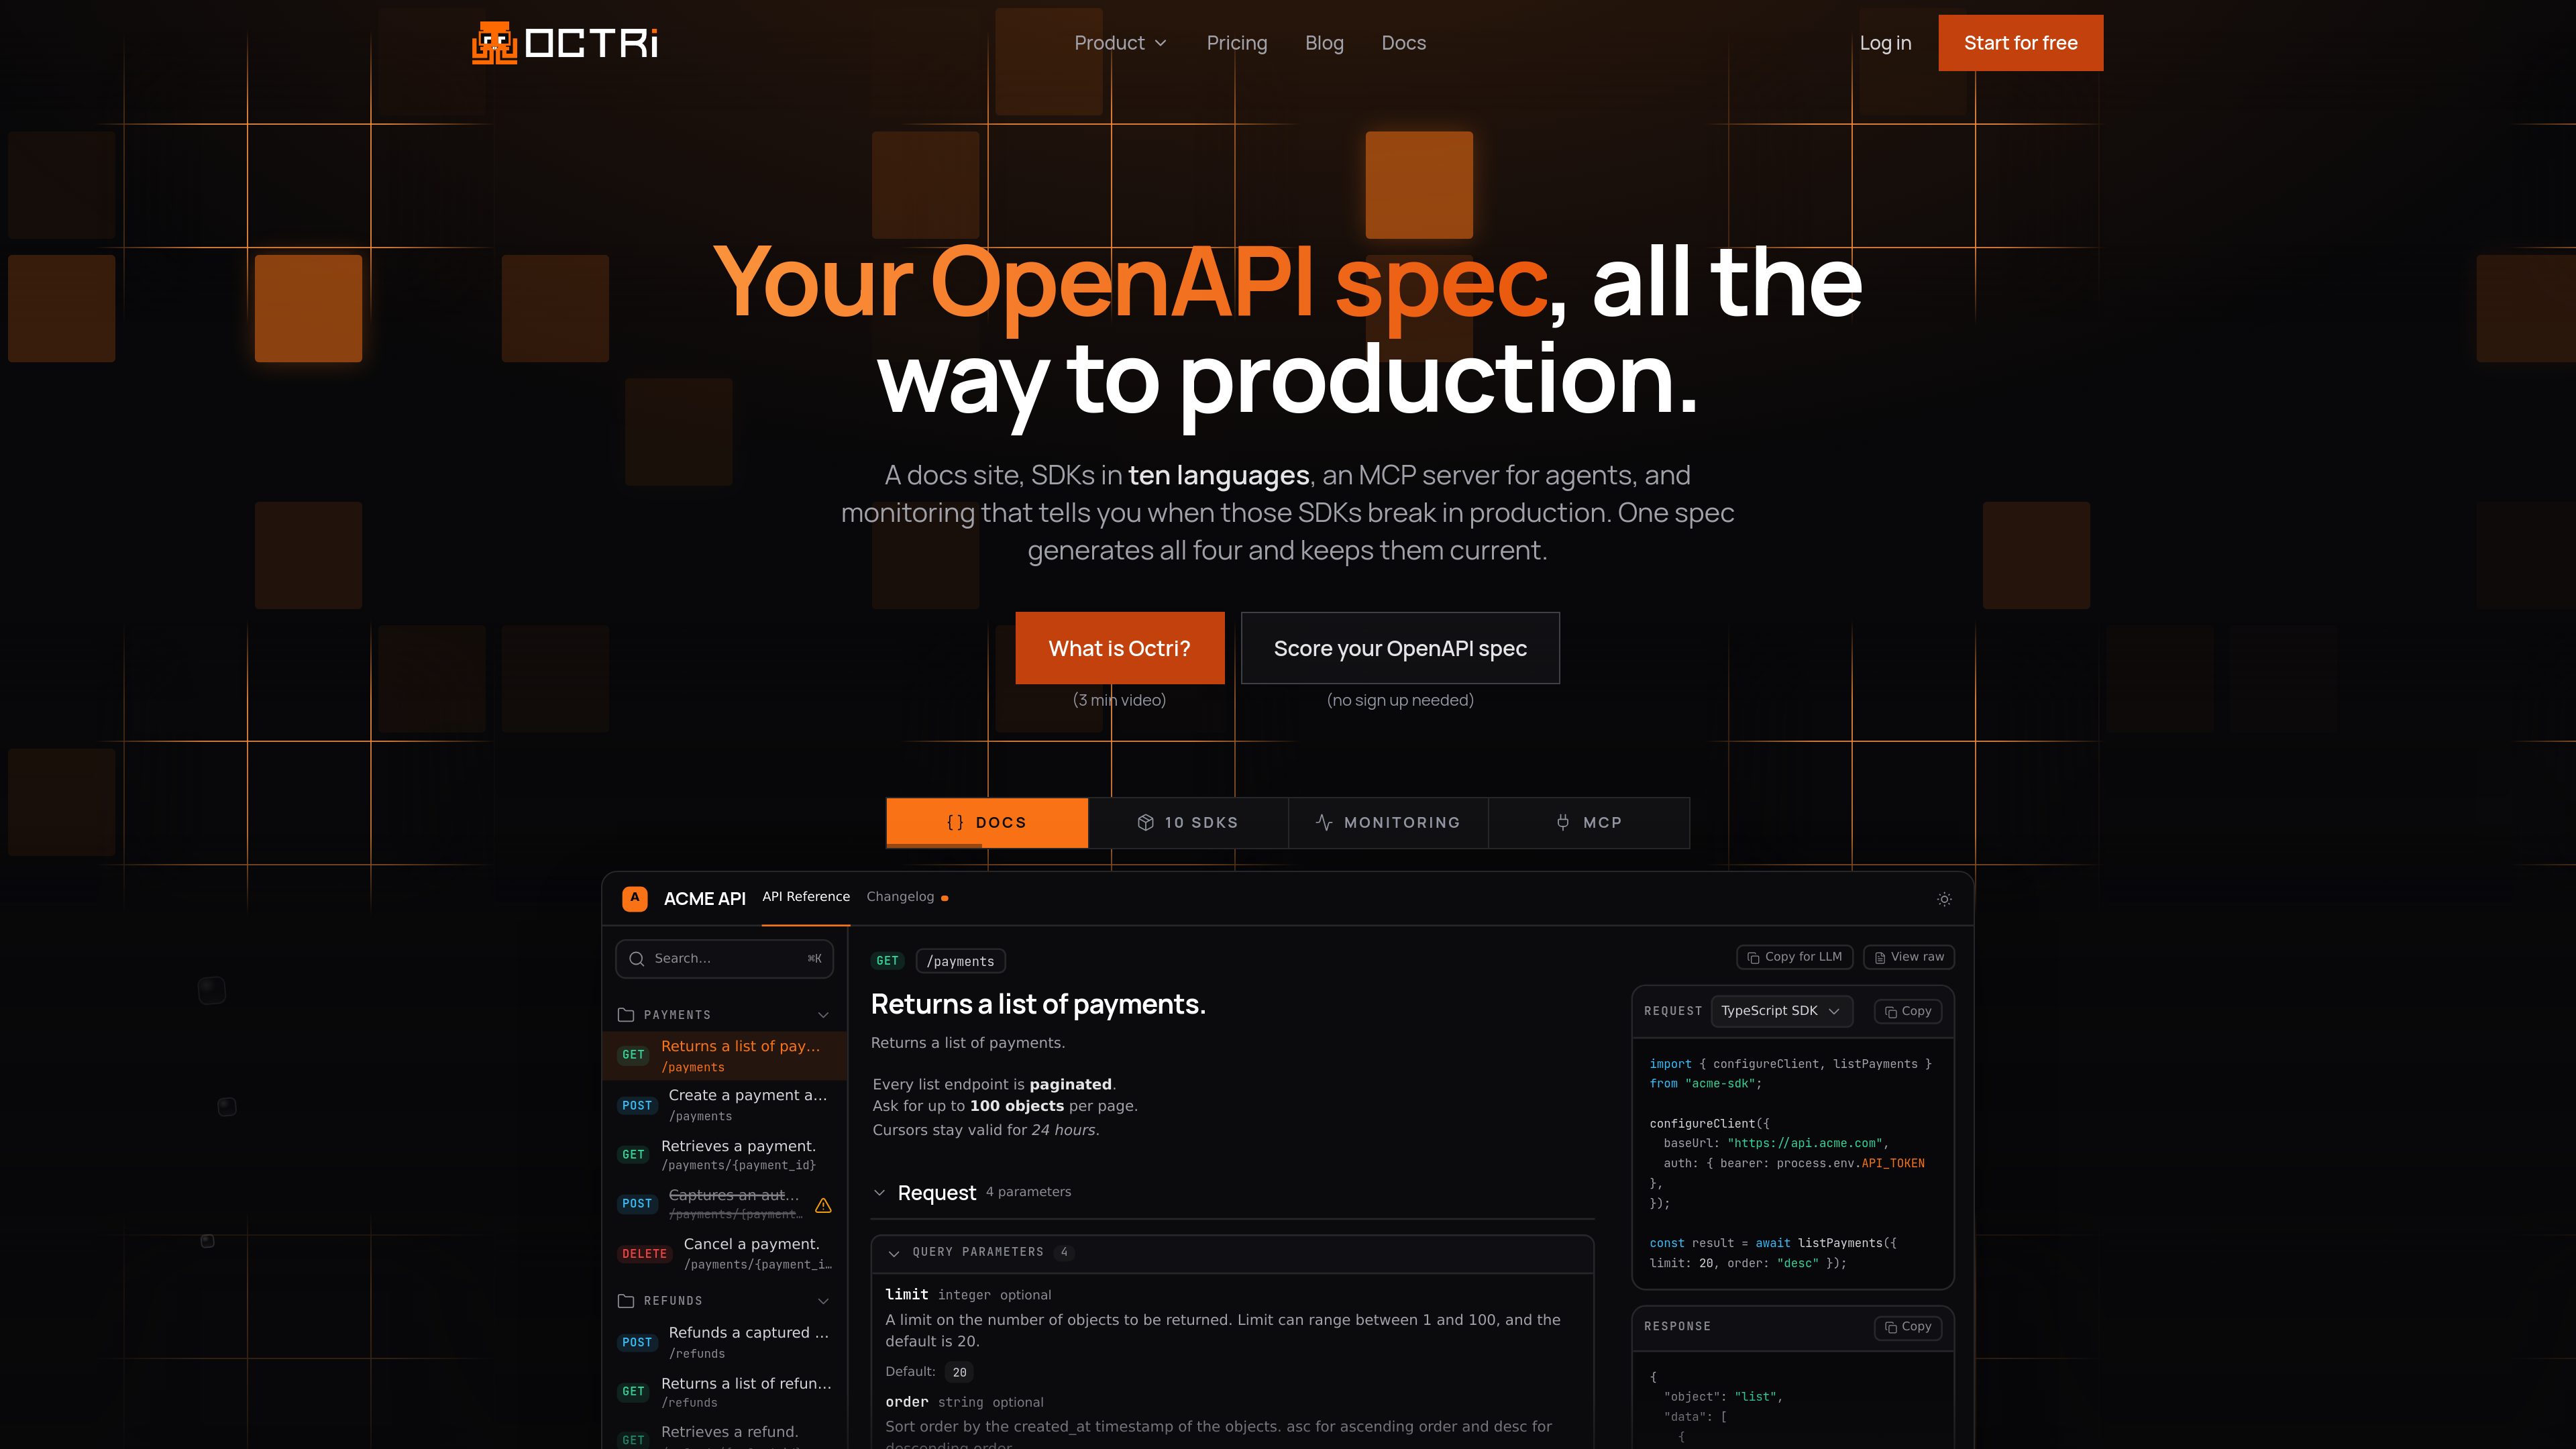Copy the request code snippet
The width and height of the screenshot is (2576, 1449).
pos(1908,1012)
